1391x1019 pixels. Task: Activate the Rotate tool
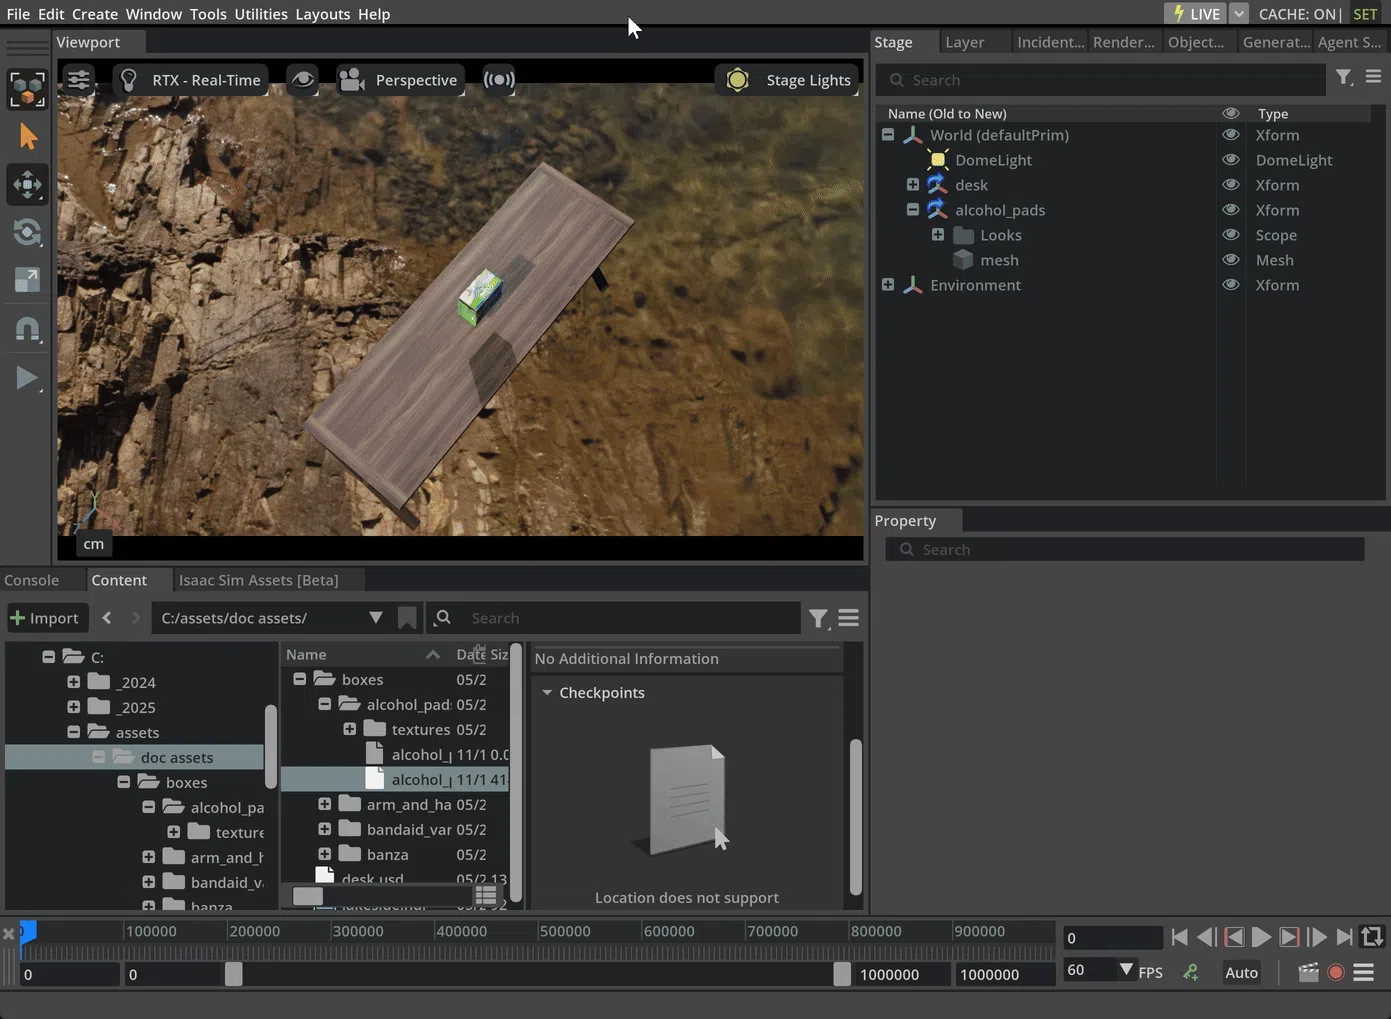coord(27,232)
